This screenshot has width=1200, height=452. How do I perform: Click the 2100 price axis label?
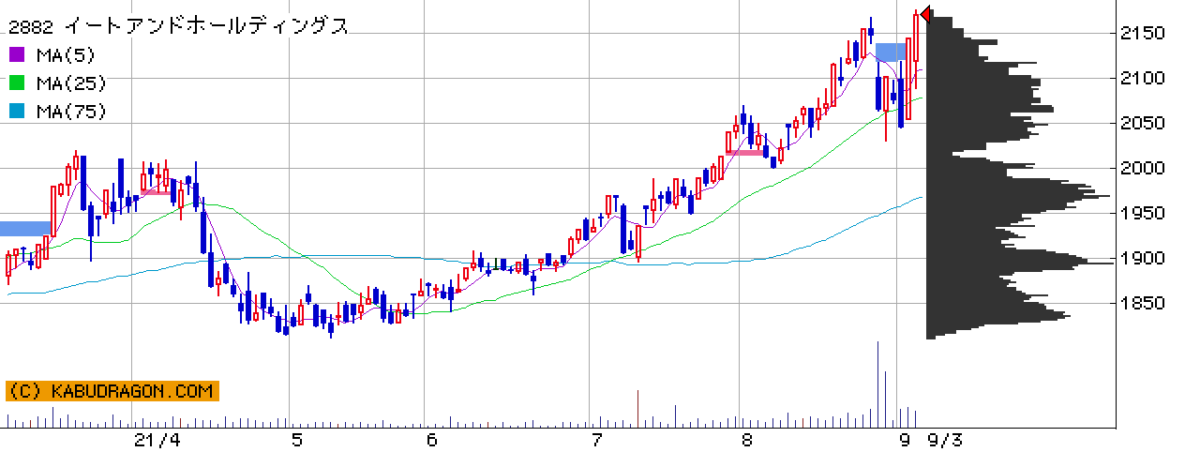[x=1145, y=78]
